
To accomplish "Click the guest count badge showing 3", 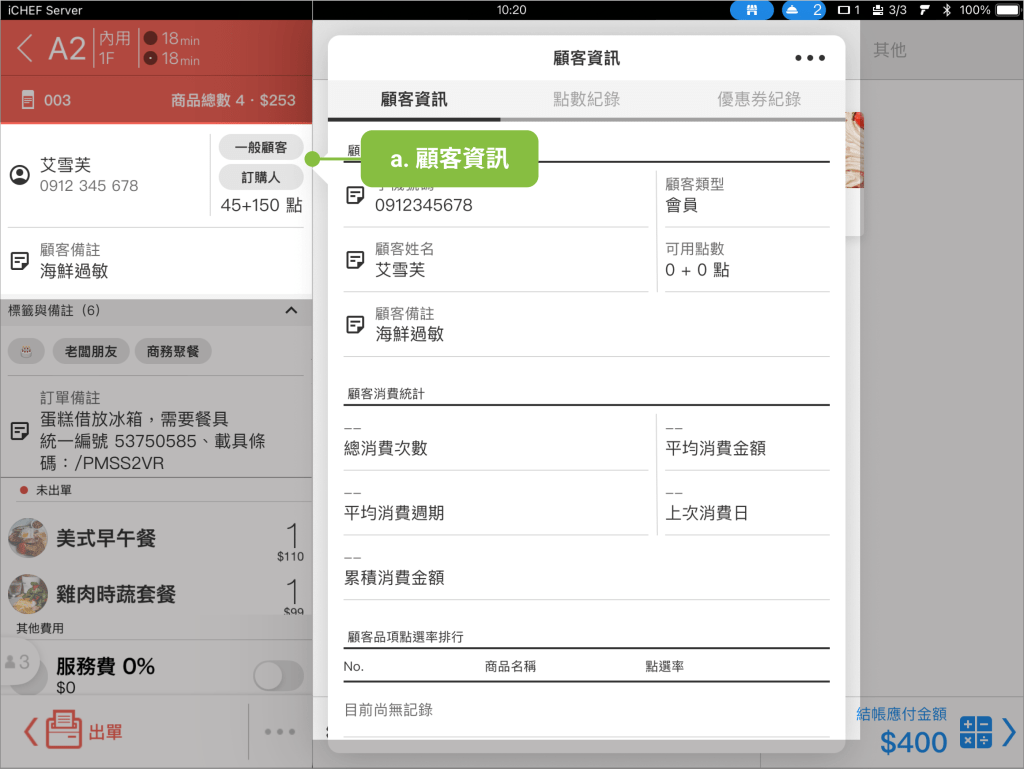I will tap(18, 662).
